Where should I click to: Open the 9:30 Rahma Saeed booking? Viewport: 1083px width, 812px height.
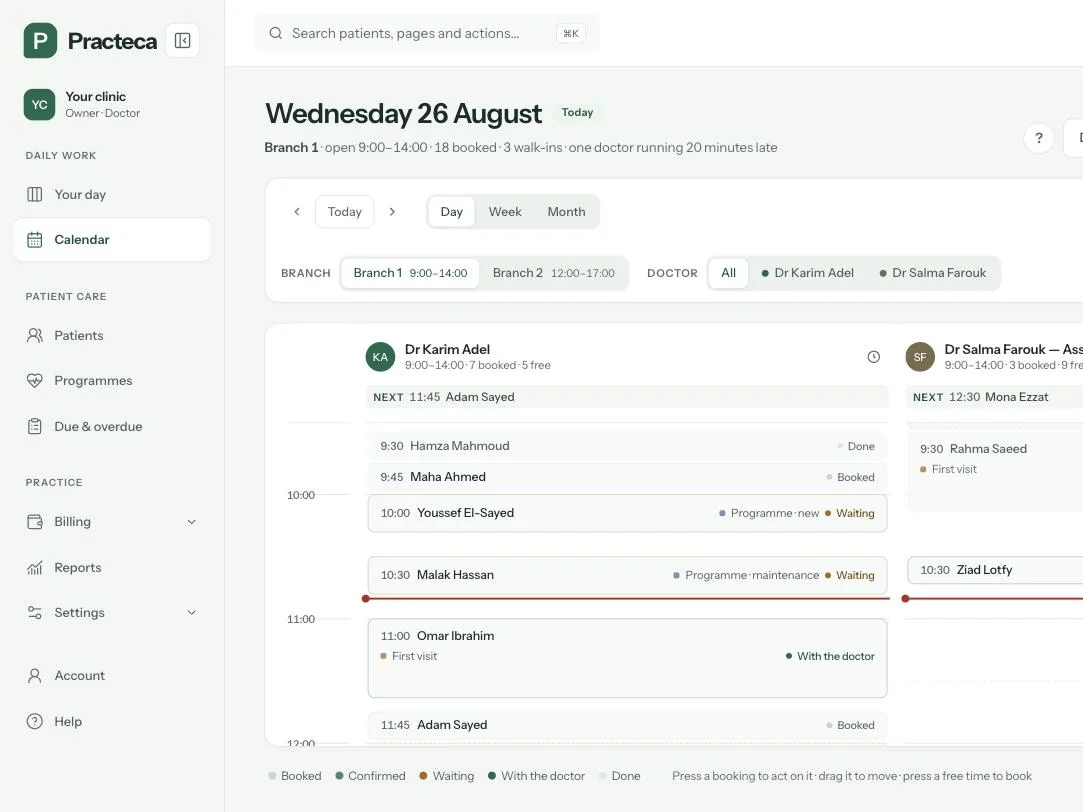[995, 472]
